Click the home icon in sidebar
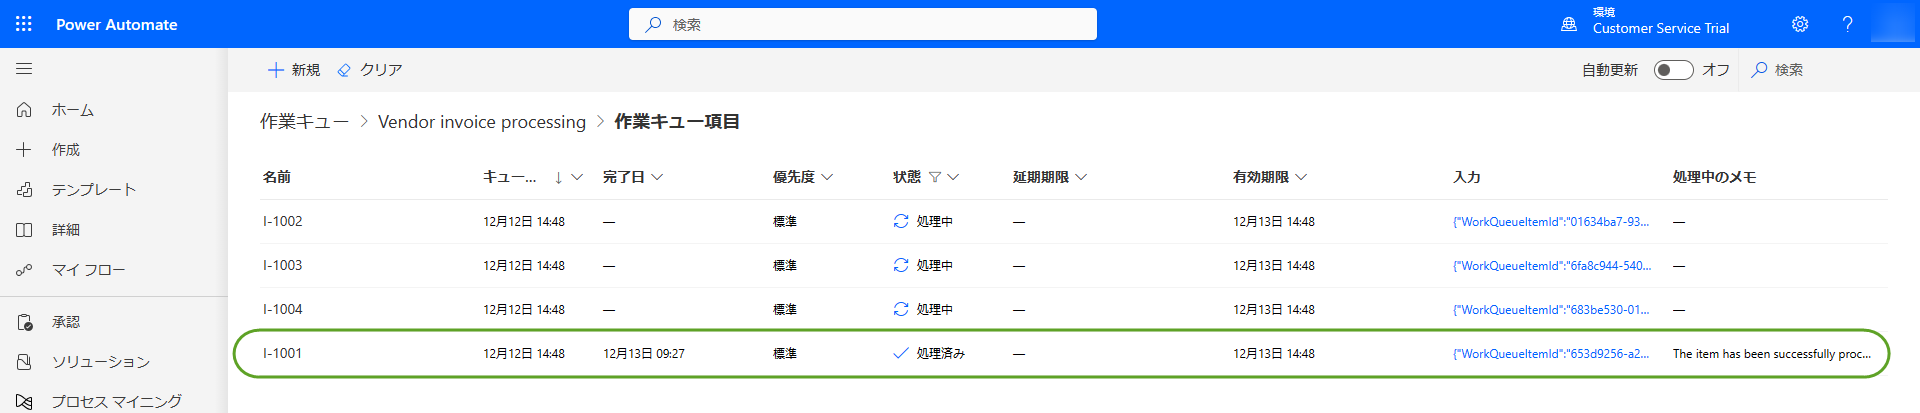This screenshot has width=1920, height=413. tap(24, 110)
